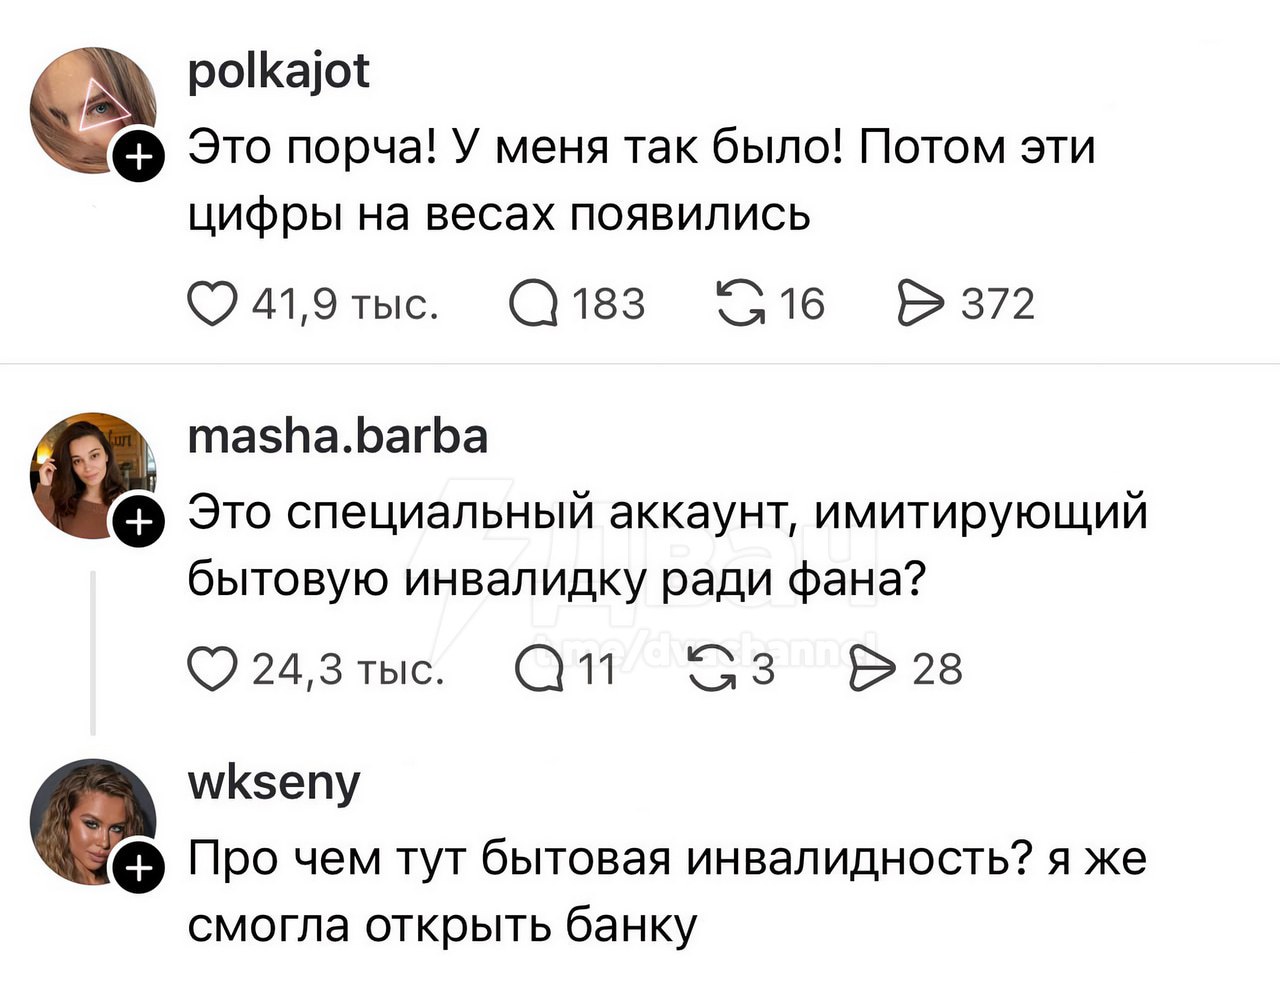Image resolution: width=1280 pixels, height=981 pixels.
Task: Like the polkajot post with heart icon
Action: coord(210,304)
